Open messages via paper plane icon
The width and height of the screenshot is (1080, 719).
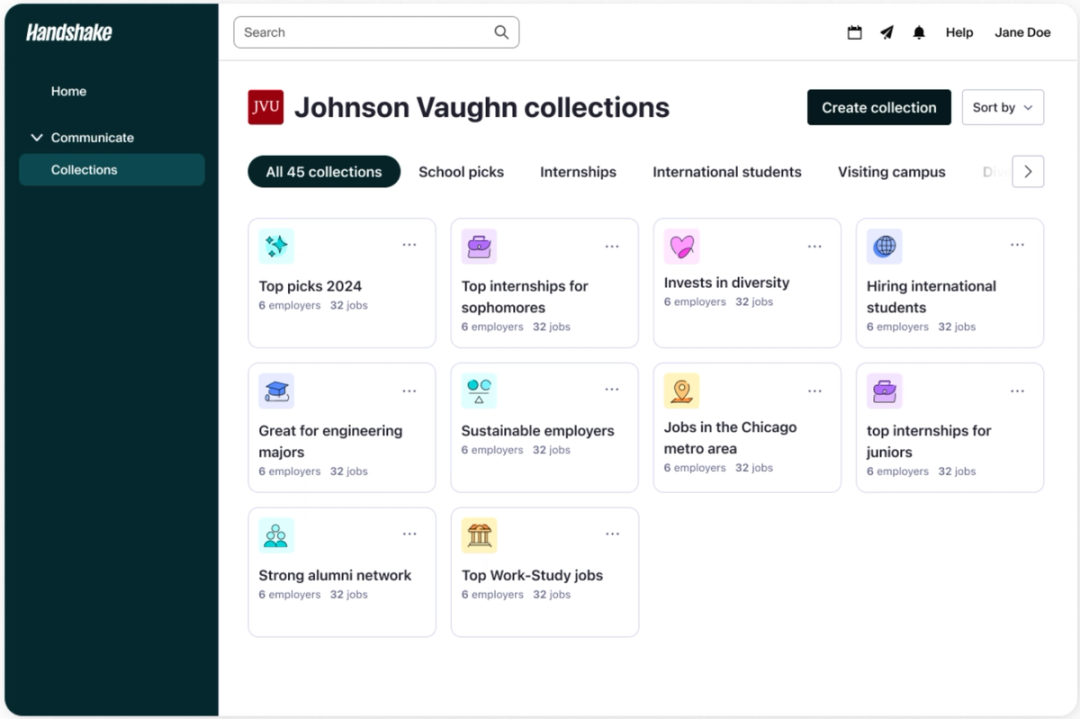click(x=886, y=32)
